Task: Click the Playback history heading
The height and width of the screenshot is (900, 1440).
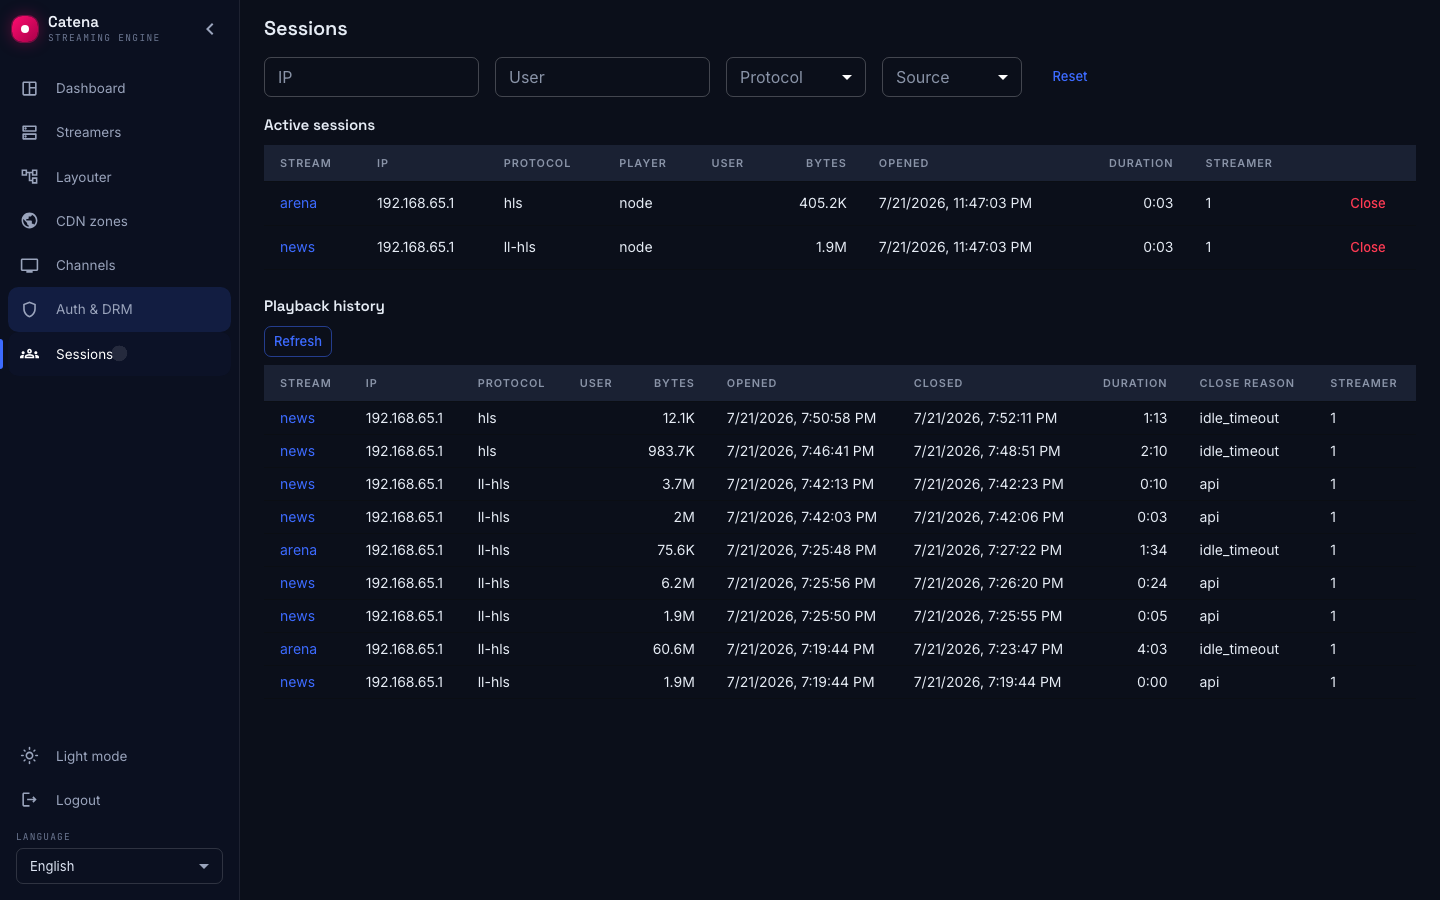Action: tap(324, 306)
